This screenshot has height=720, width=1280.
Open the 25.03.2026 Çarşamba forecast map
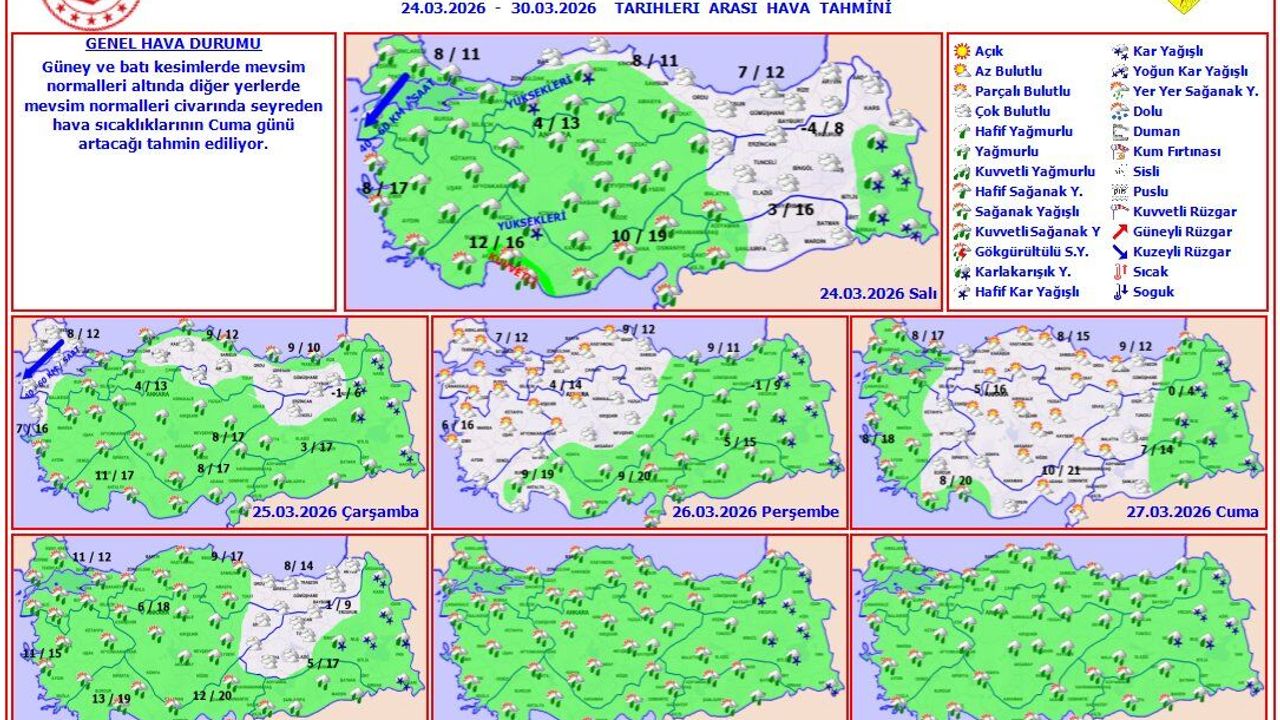tap(219, 421)
